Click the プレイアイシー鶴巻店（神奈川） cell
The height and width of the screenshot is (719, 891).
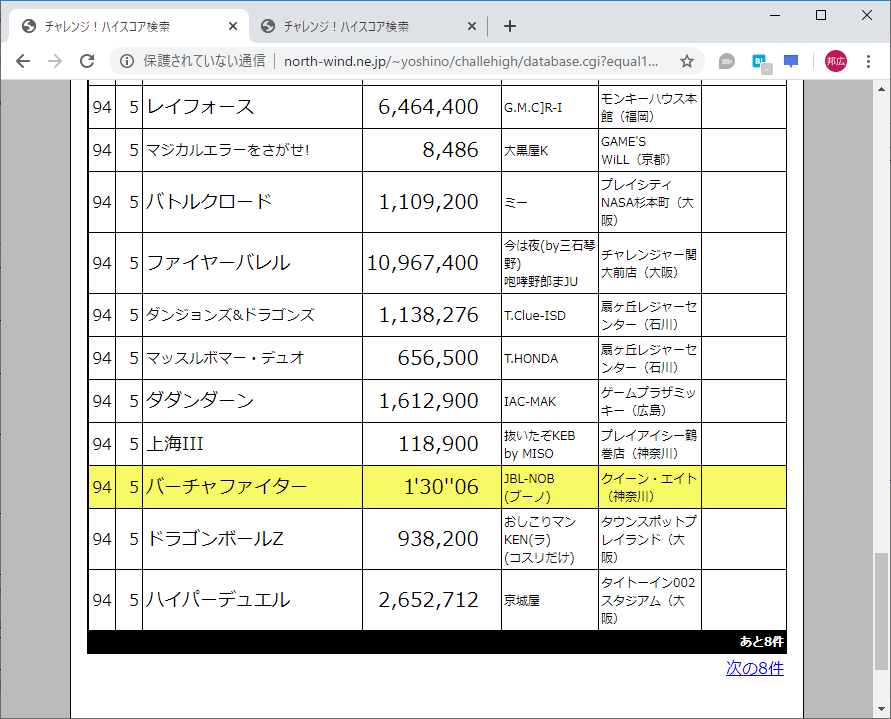[x=649, y=444]
